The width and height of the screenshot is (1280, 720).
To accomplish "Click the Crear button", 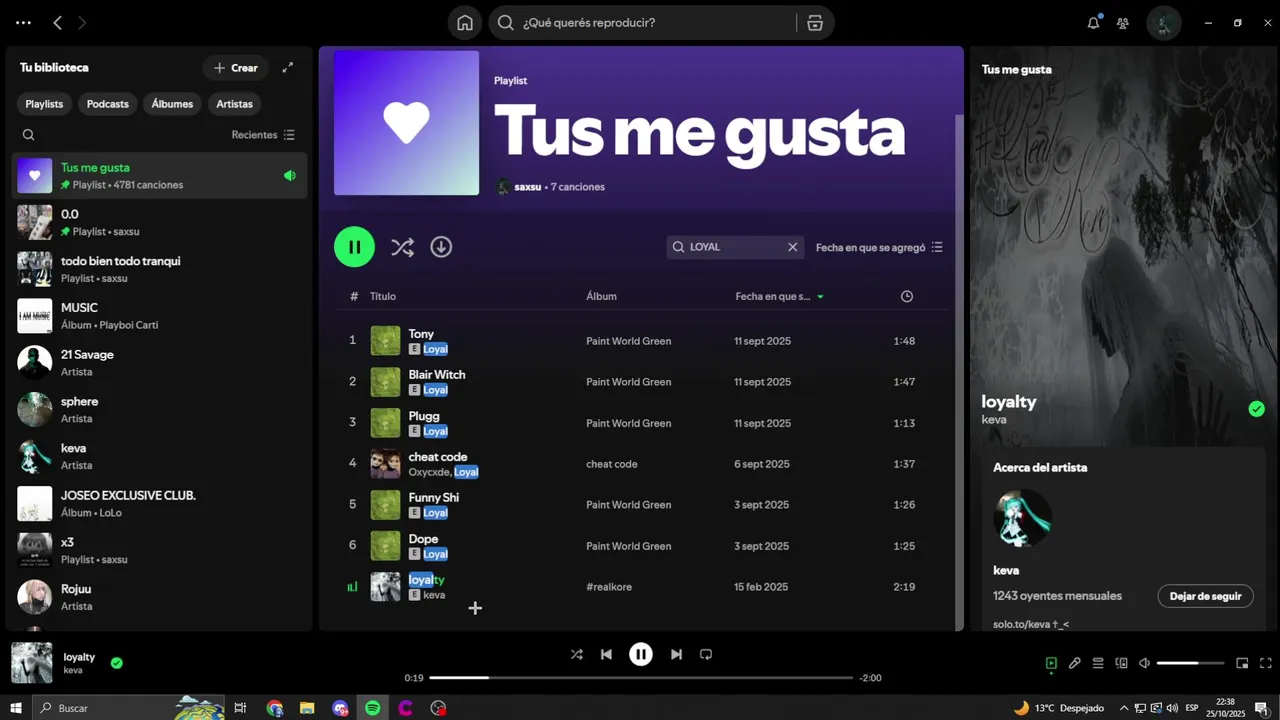I will (235, 68).
